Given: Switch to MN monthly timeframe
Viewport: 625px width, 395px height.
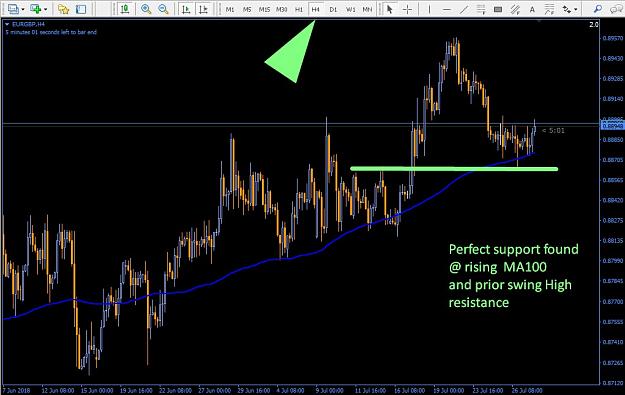Looking at the screenshot, I should coord(367,9).
